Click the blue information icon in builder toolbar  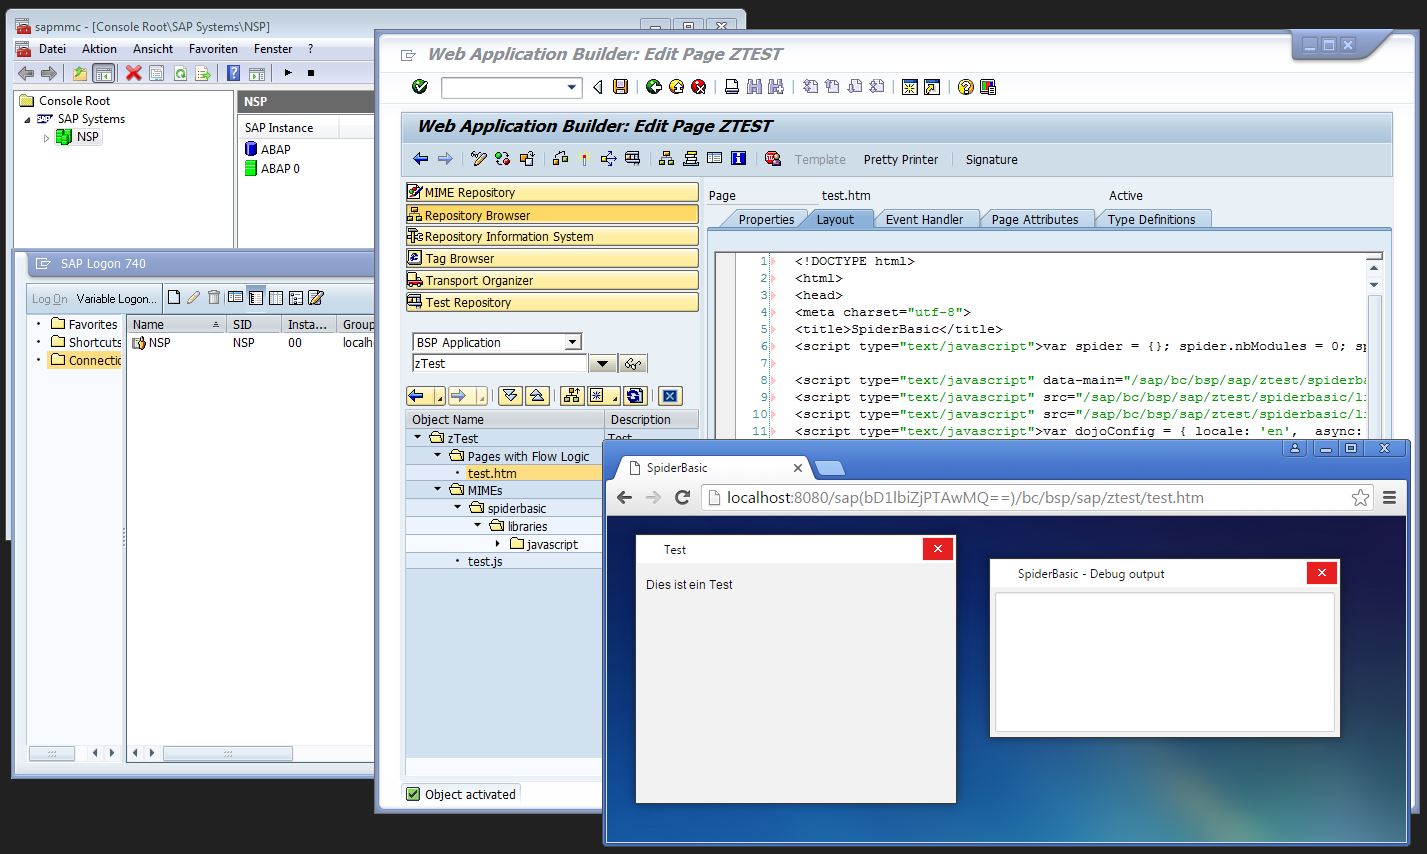pyautogui.click(x=739, y=159)
